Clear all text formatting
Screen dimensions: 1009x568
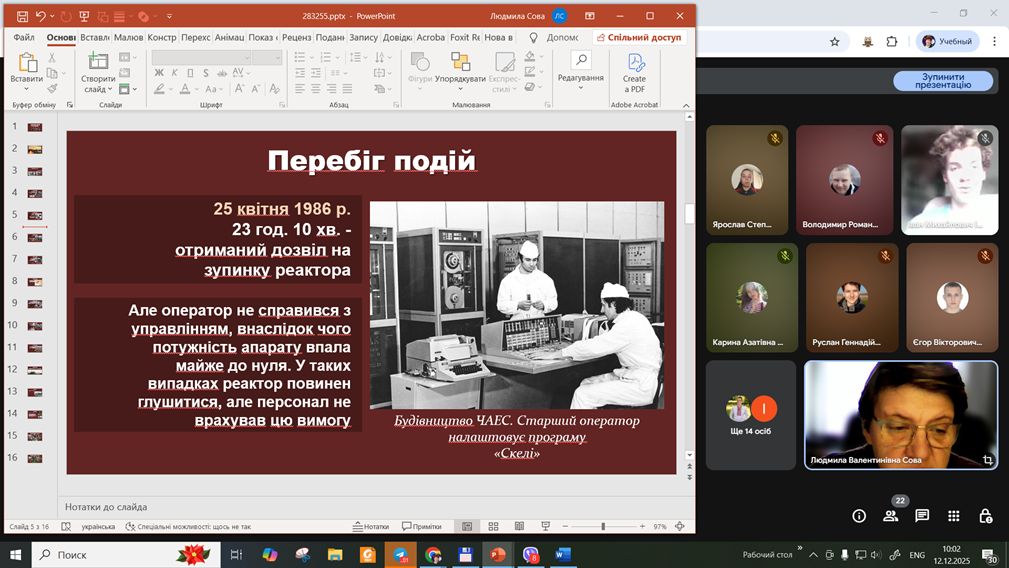(x=275, y=89)
